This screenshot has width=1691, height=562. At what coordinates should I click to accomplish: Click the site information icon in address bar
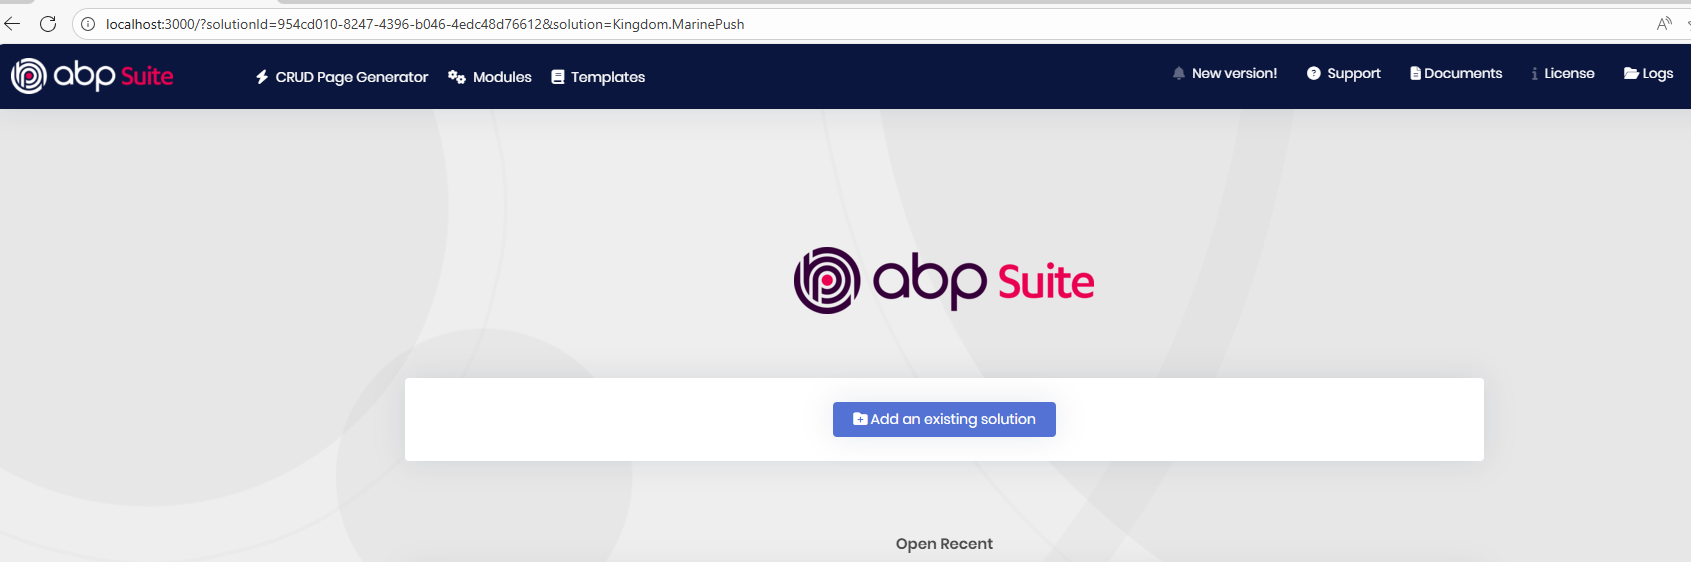pos(88,24)
